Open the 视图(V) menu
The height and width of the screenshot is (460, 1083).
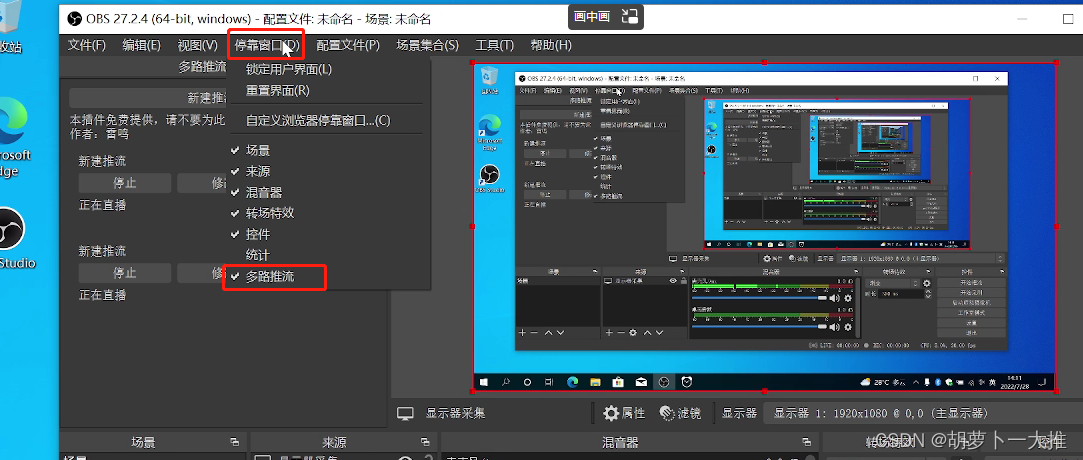coord(198,46)
